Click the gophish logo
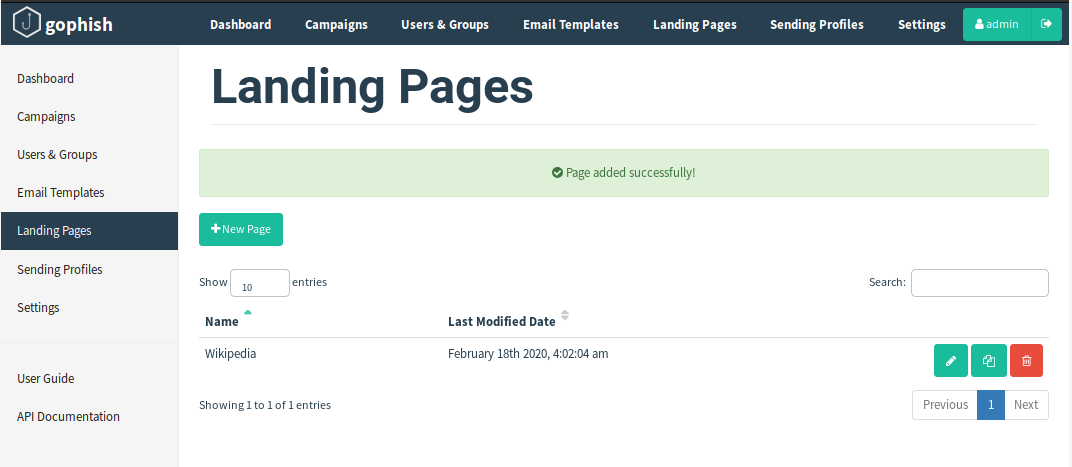This screenshot has width=1072, height=467. 62,24
